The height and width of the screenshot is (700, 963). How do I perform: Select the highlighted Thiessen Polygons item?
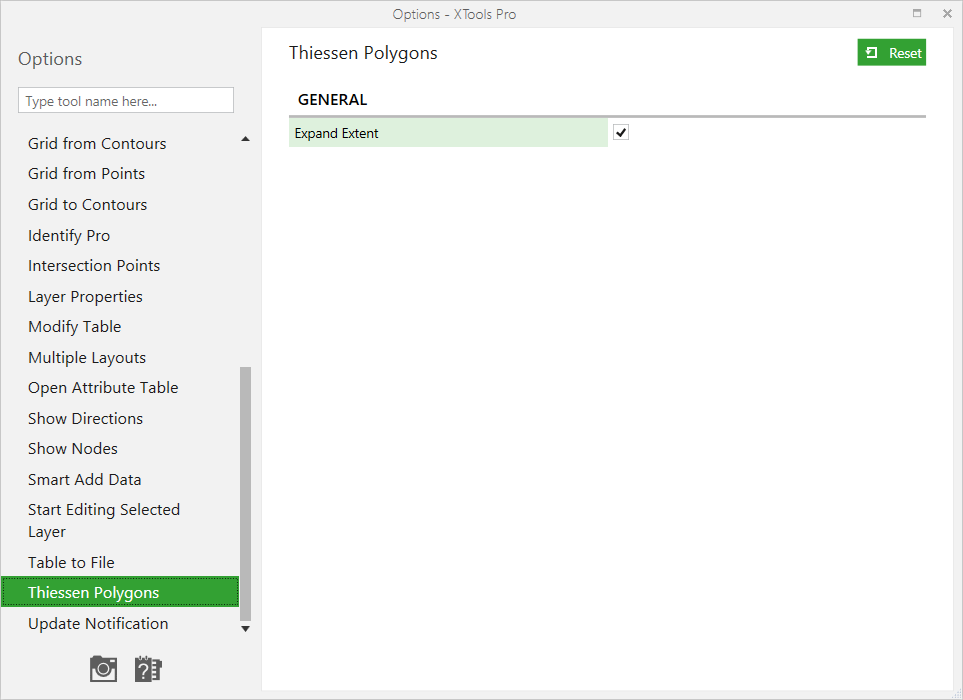click(x=120, y=592)
